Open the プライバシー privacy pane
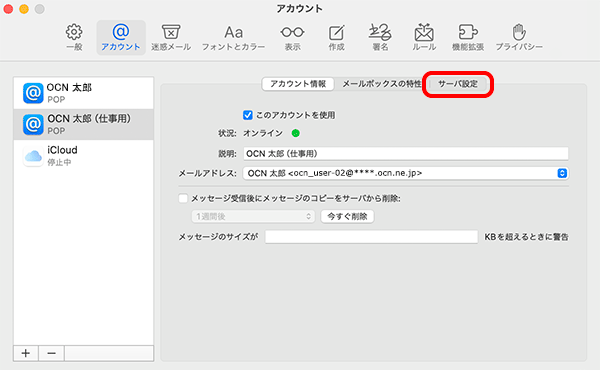600x370 pixels. pyautogui.click(x=519, y=37)
